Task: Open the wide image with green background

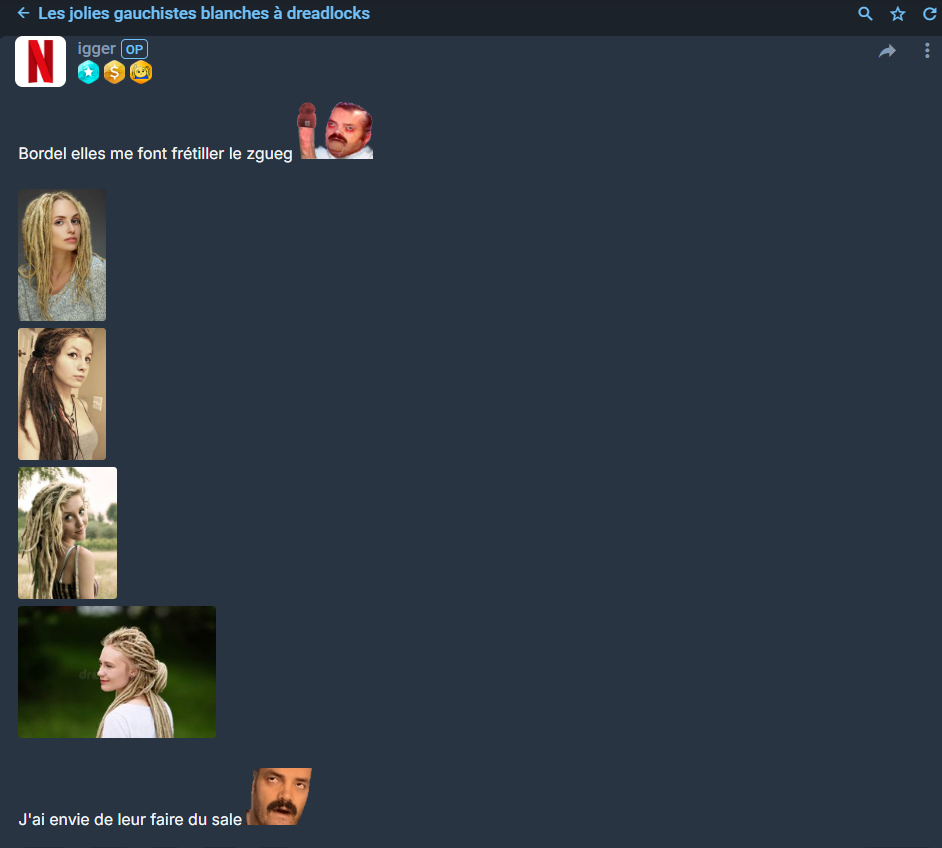Action: [117, 672]
